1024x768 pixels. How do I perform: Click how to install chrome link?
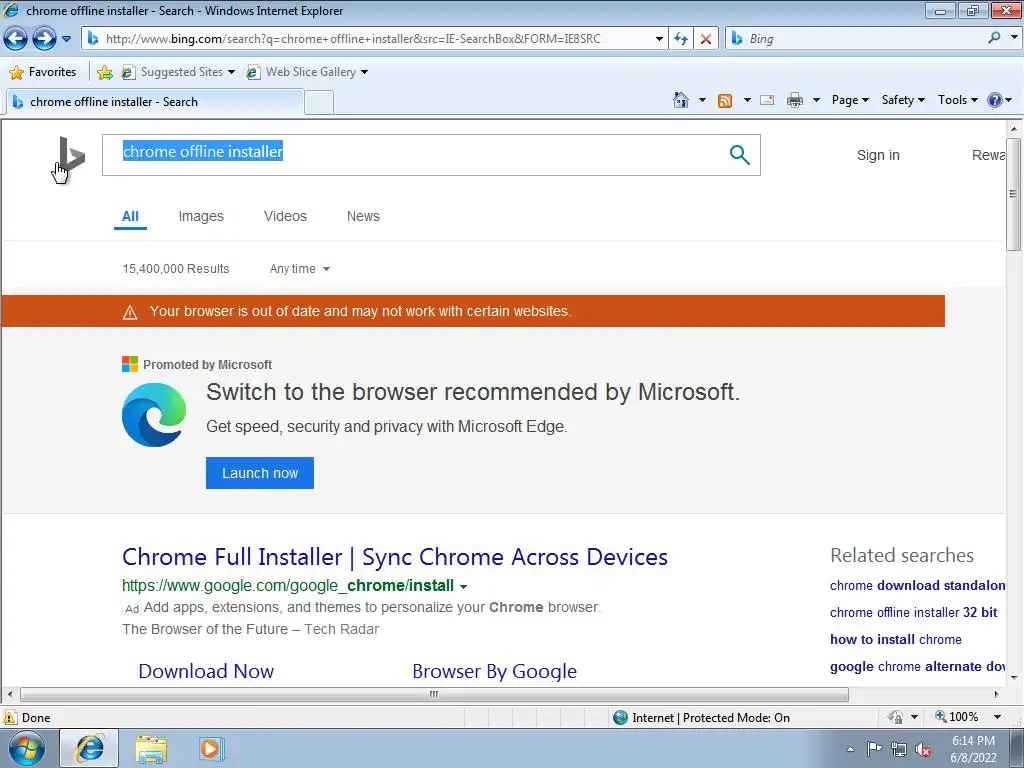pyautogui.click(x=896, y=639)
